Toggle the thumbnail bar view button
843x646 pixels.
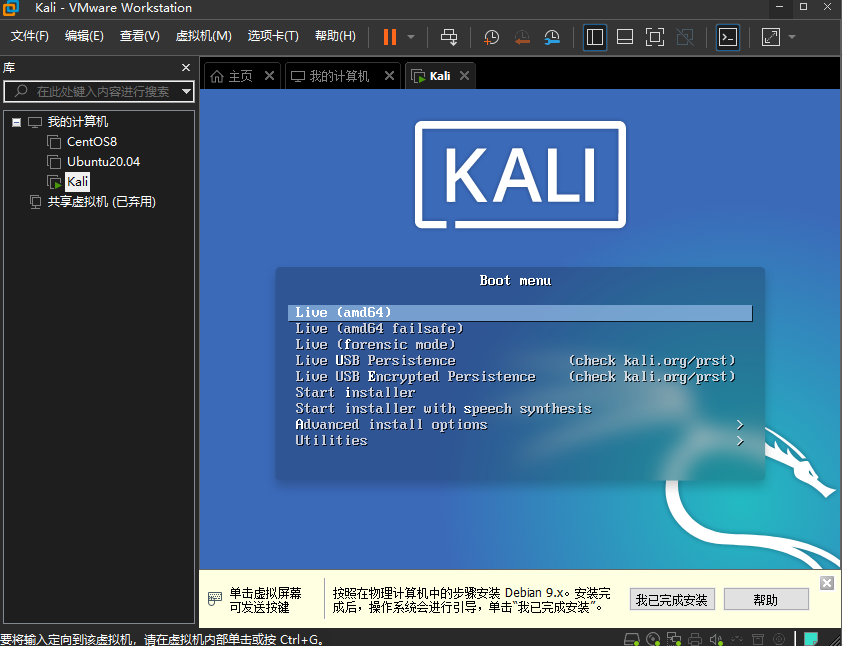tap(625, 37)
